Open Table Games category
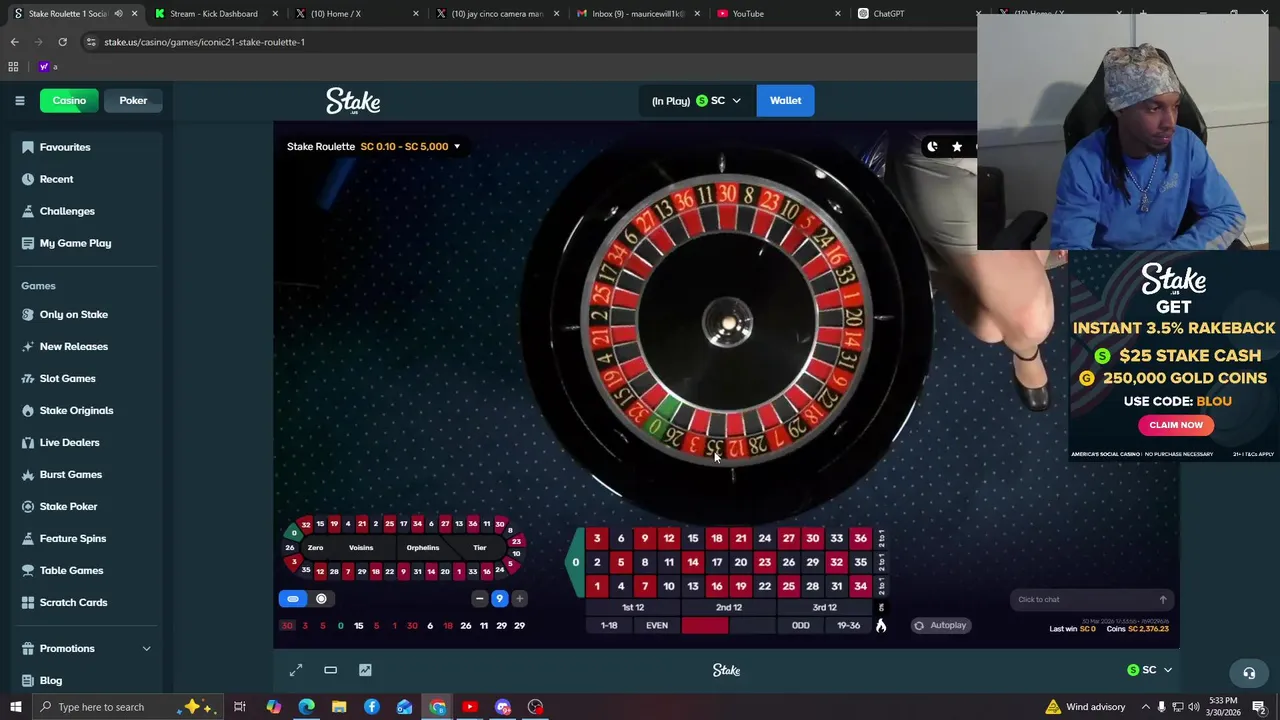 (85, 570)
